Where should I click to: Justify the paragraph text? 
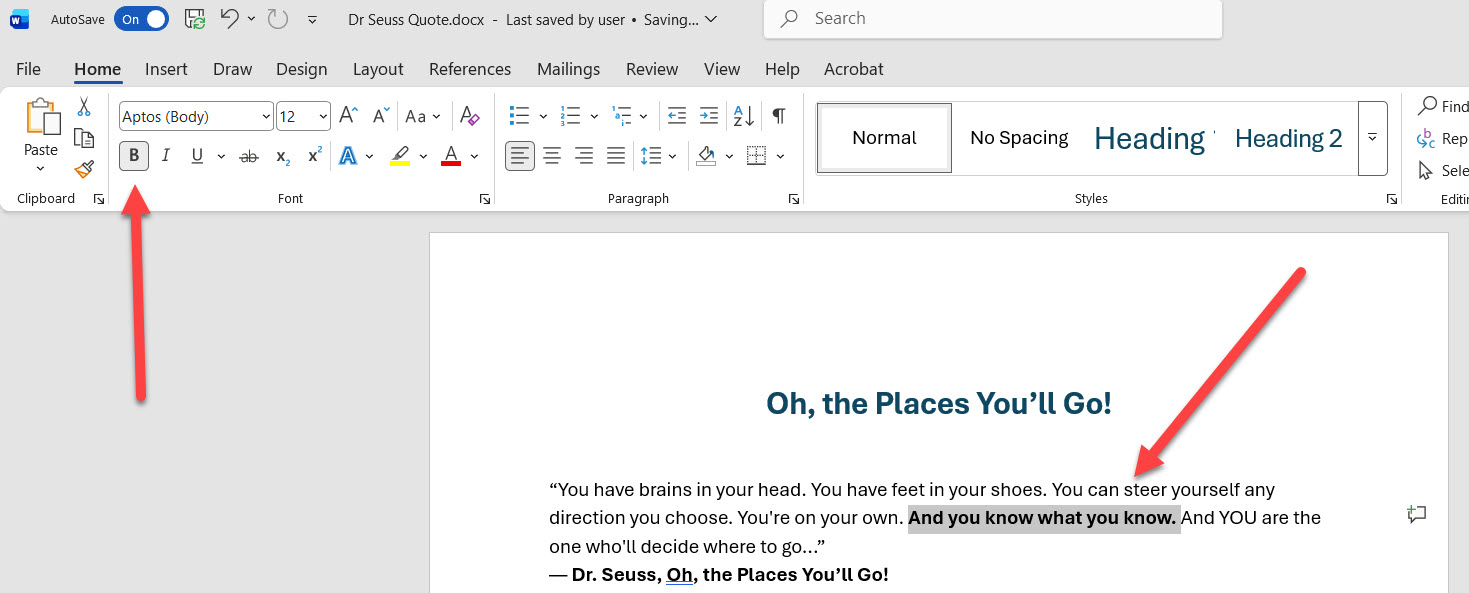(616, 156)
